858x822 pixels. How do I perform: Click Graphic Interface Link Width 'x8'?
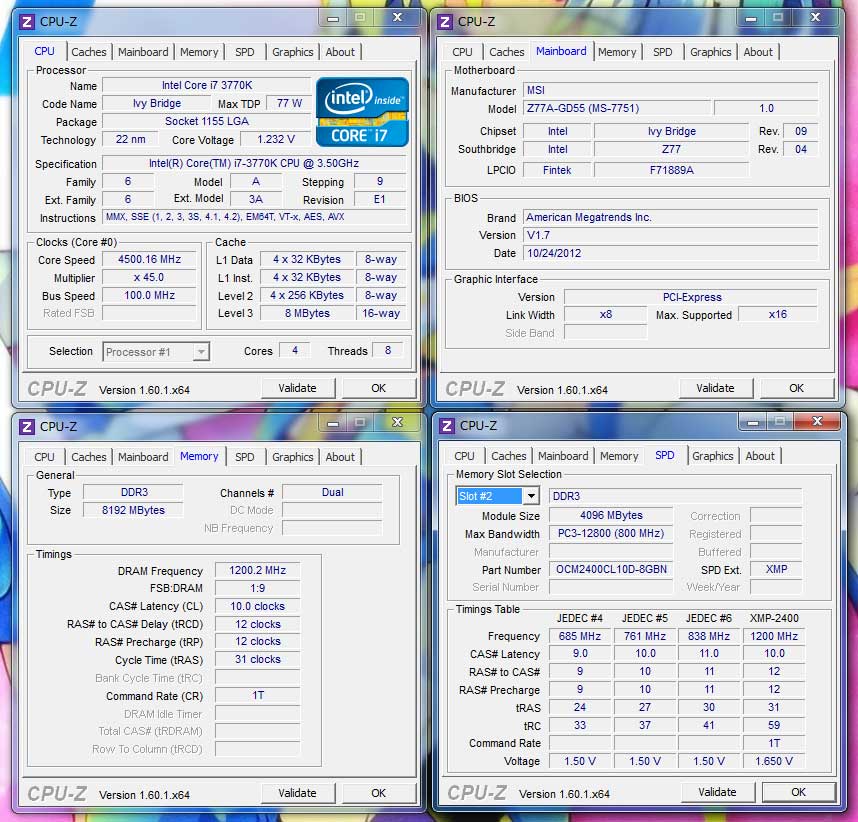point(606,315)
